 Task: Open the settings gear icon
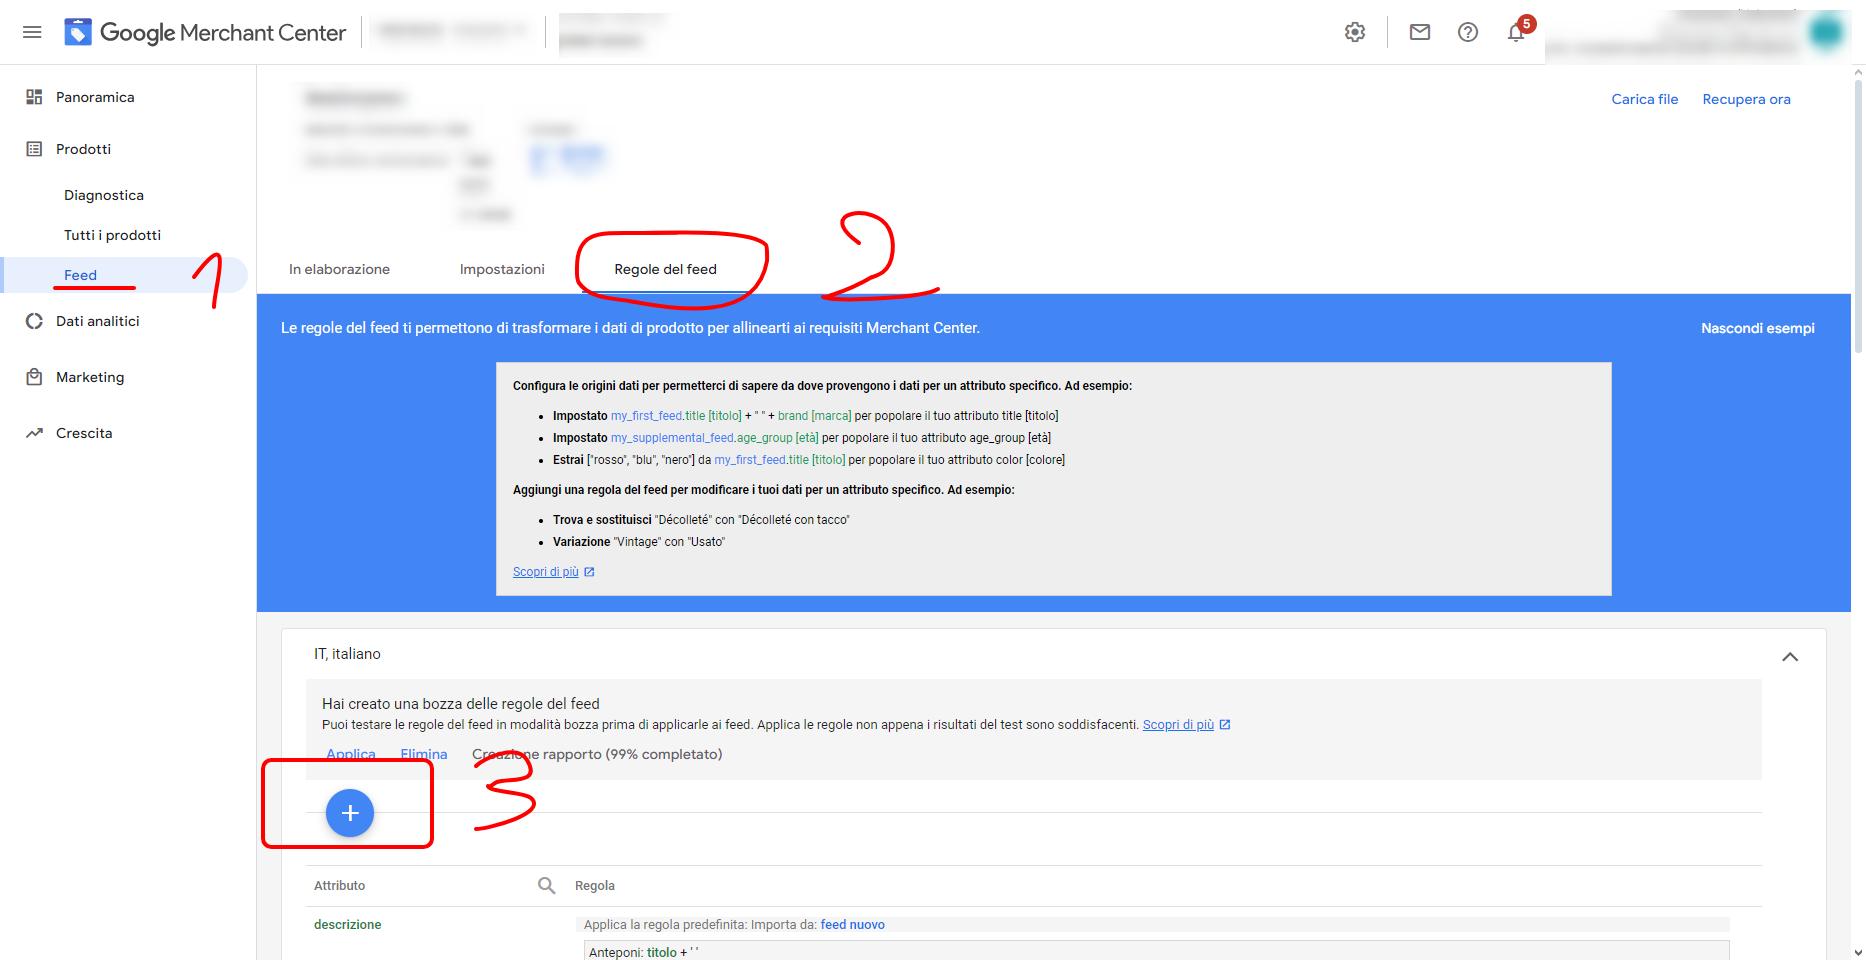tap(1355, 32)
